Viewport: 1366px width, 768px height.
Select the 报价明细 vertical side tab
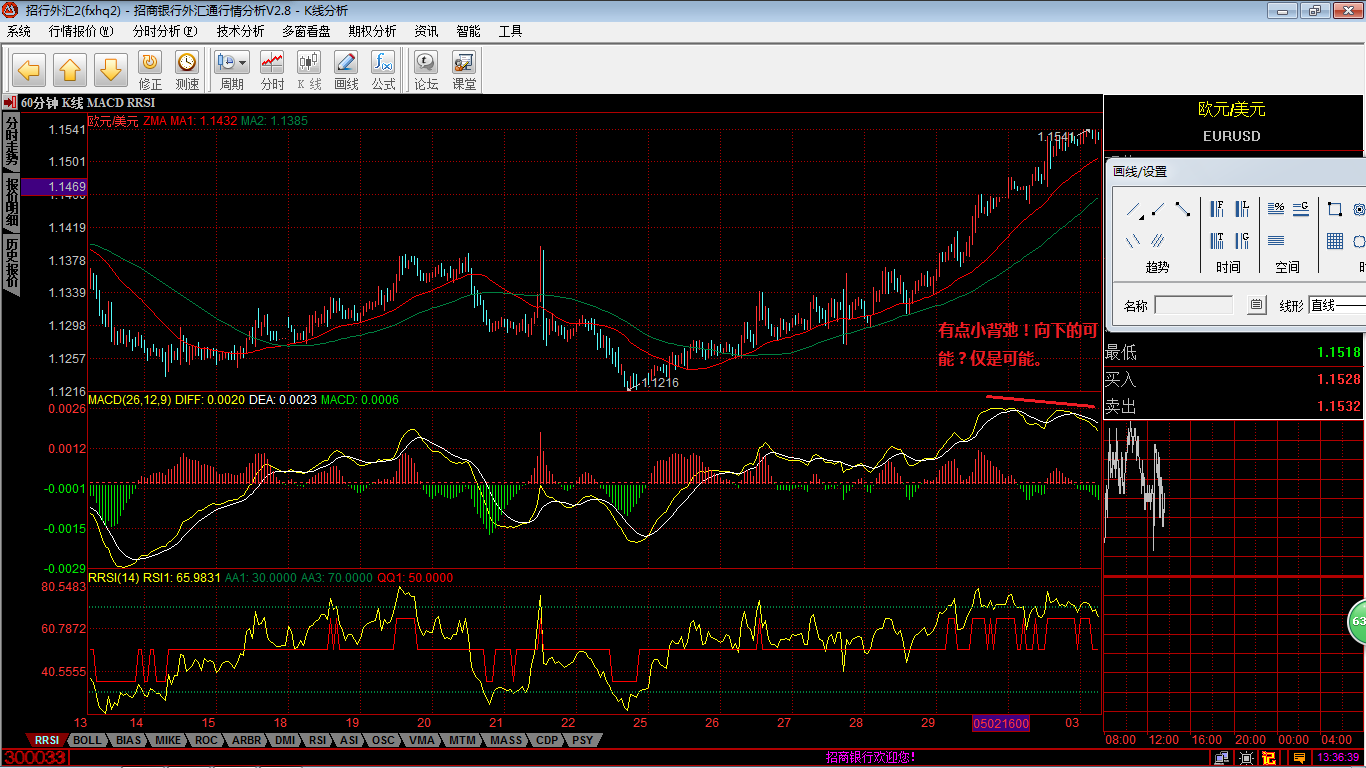click(x=12, y=203)
